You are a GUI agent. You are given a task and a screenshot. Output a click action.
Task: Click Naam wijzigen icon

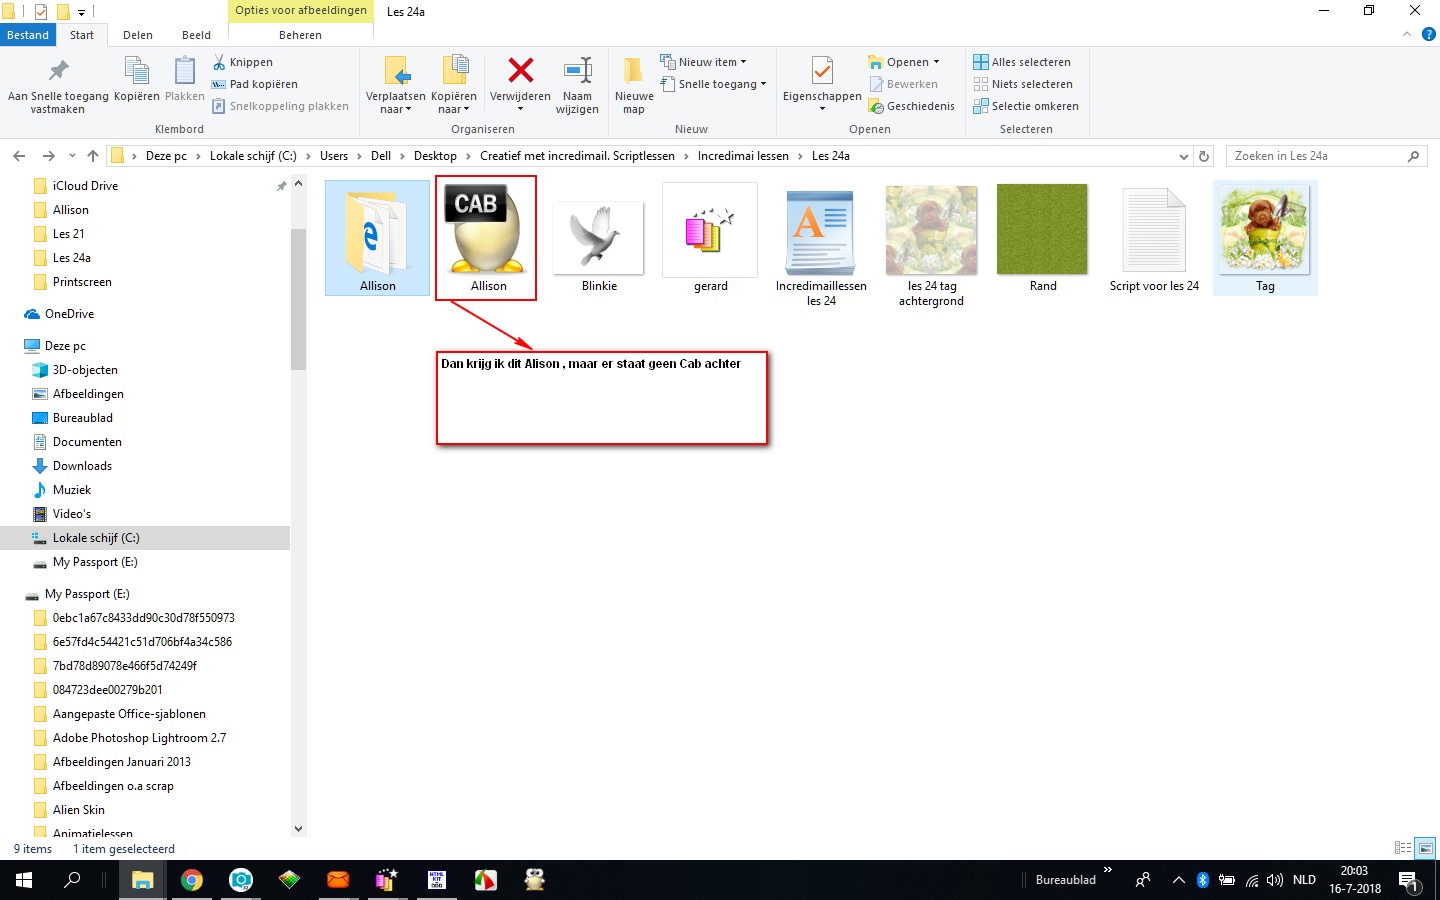[577, 70]
